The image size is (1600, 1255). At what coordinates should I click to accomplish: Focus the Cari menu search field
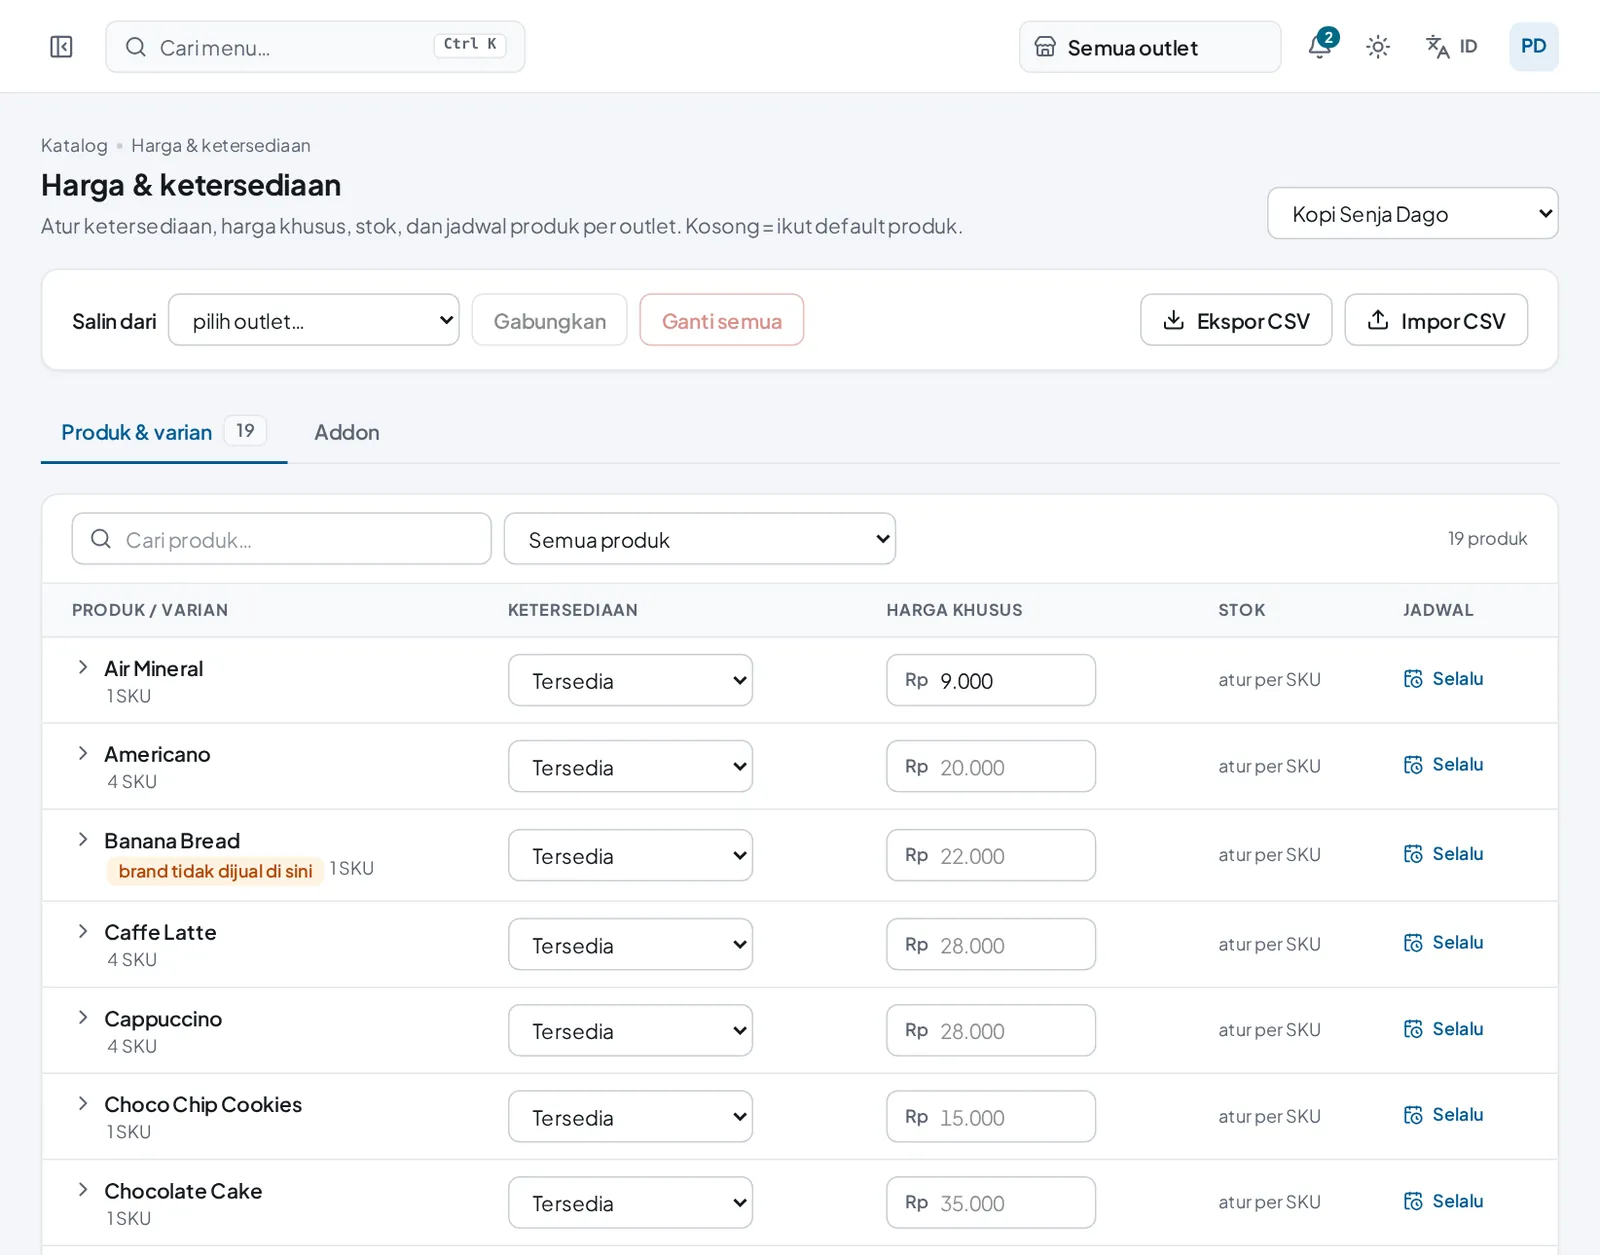click(x=315, y=47)
